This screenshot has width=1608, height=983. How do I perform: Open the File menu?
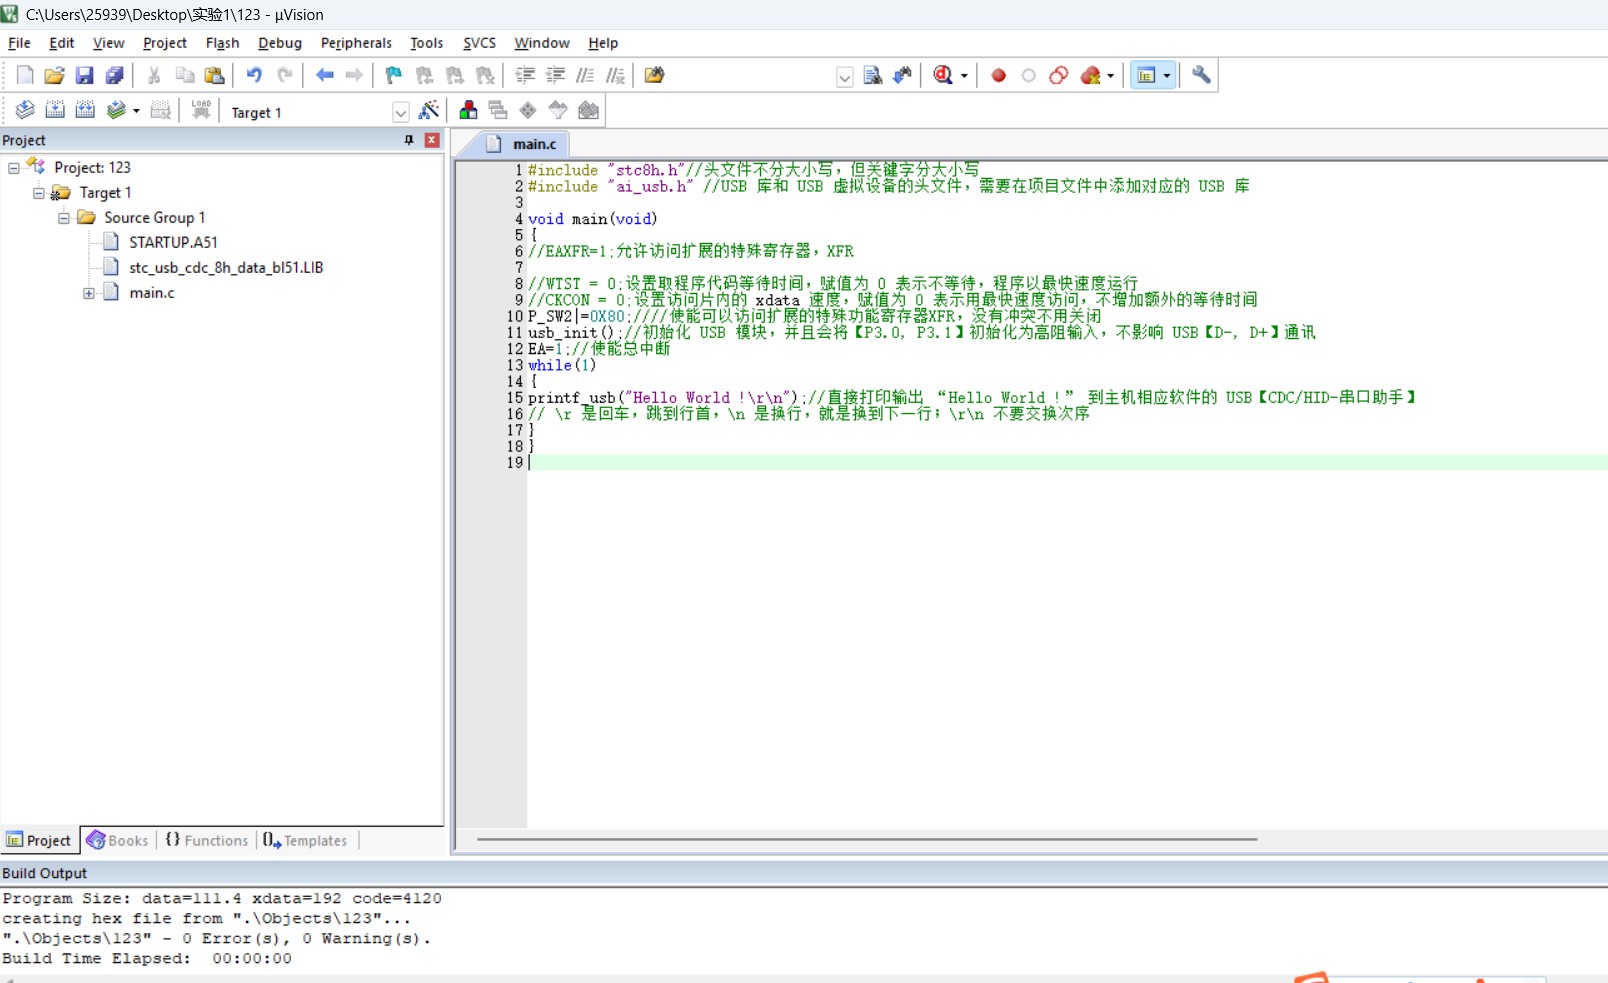pos(19,43)
